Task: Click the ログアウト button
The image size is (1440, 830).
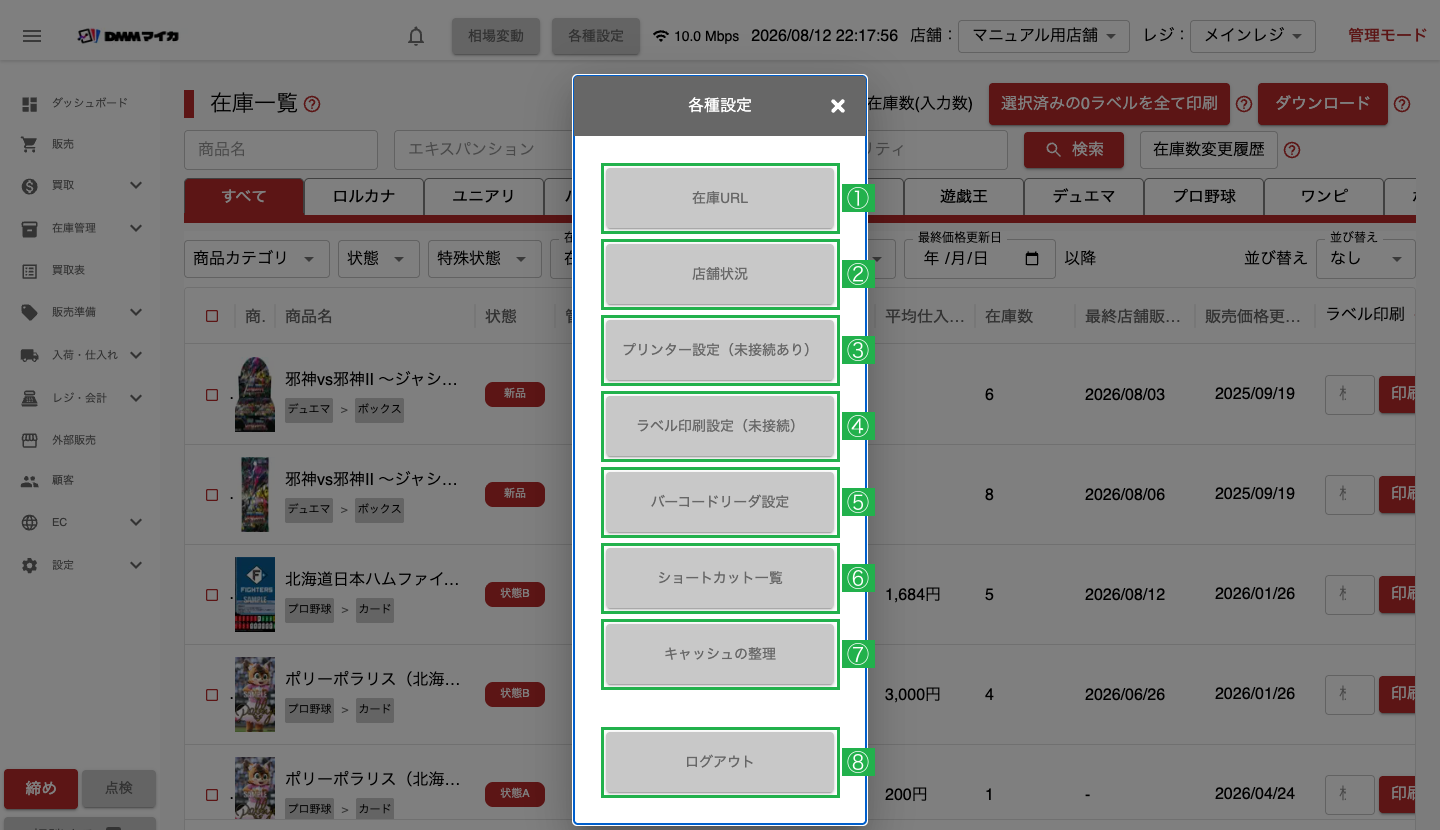Action: coord(720,762)
